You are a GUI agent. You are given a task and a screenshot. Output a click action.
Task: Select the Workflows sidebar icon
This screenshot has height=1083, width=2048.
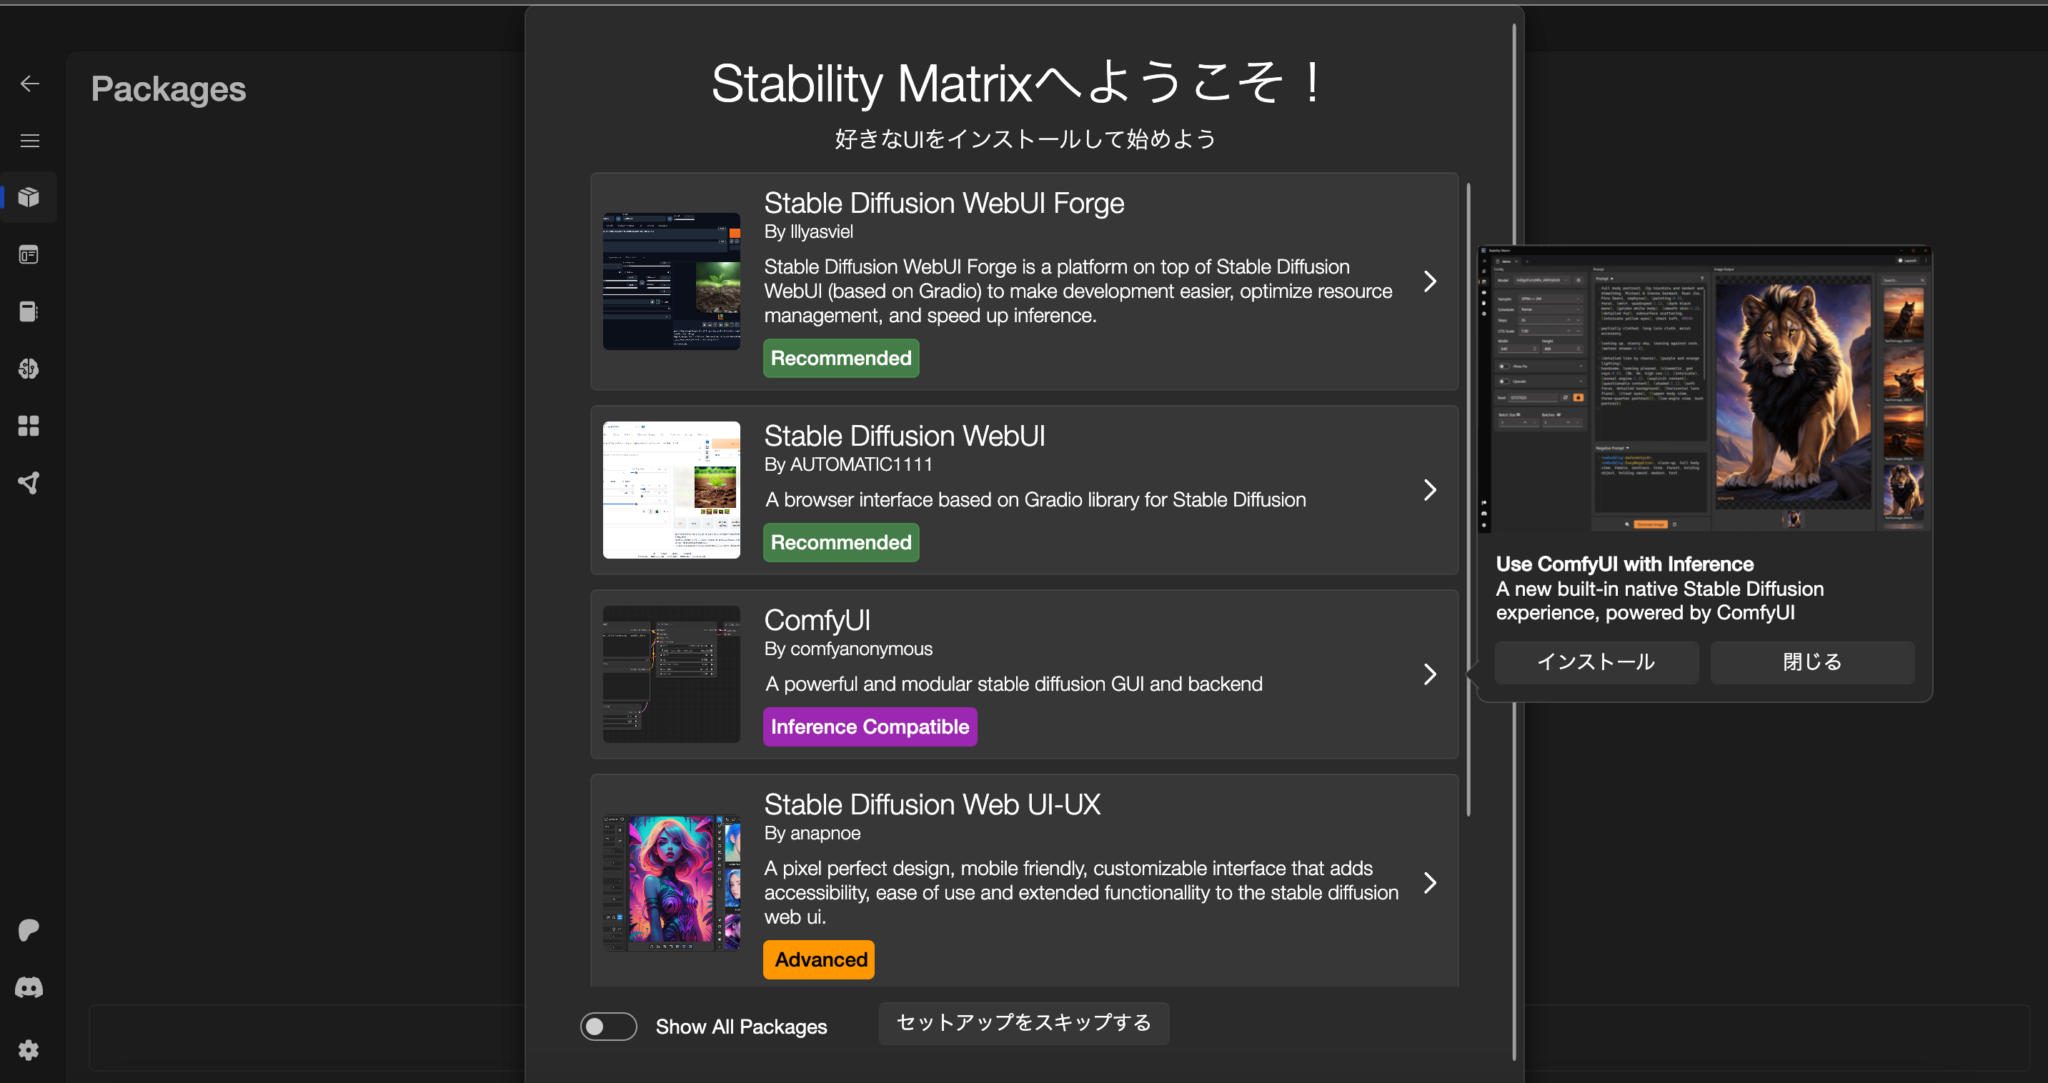(29, 483)
